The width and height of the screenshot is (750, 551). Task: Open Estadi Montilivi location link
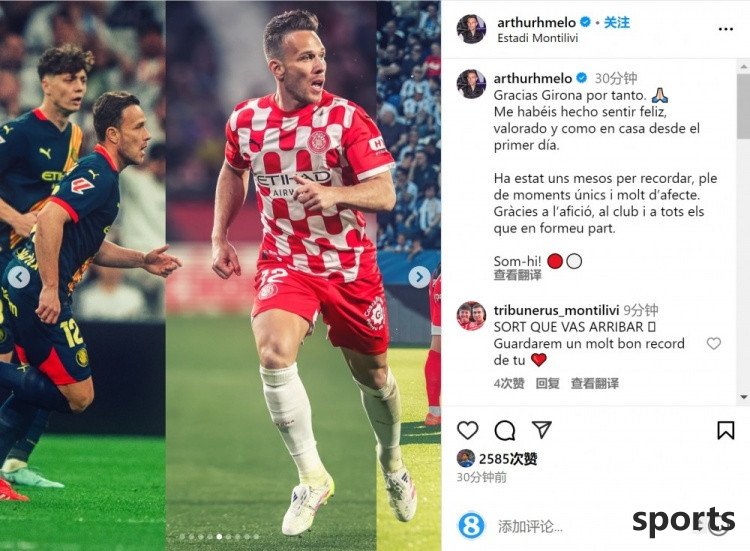point(537,38)
